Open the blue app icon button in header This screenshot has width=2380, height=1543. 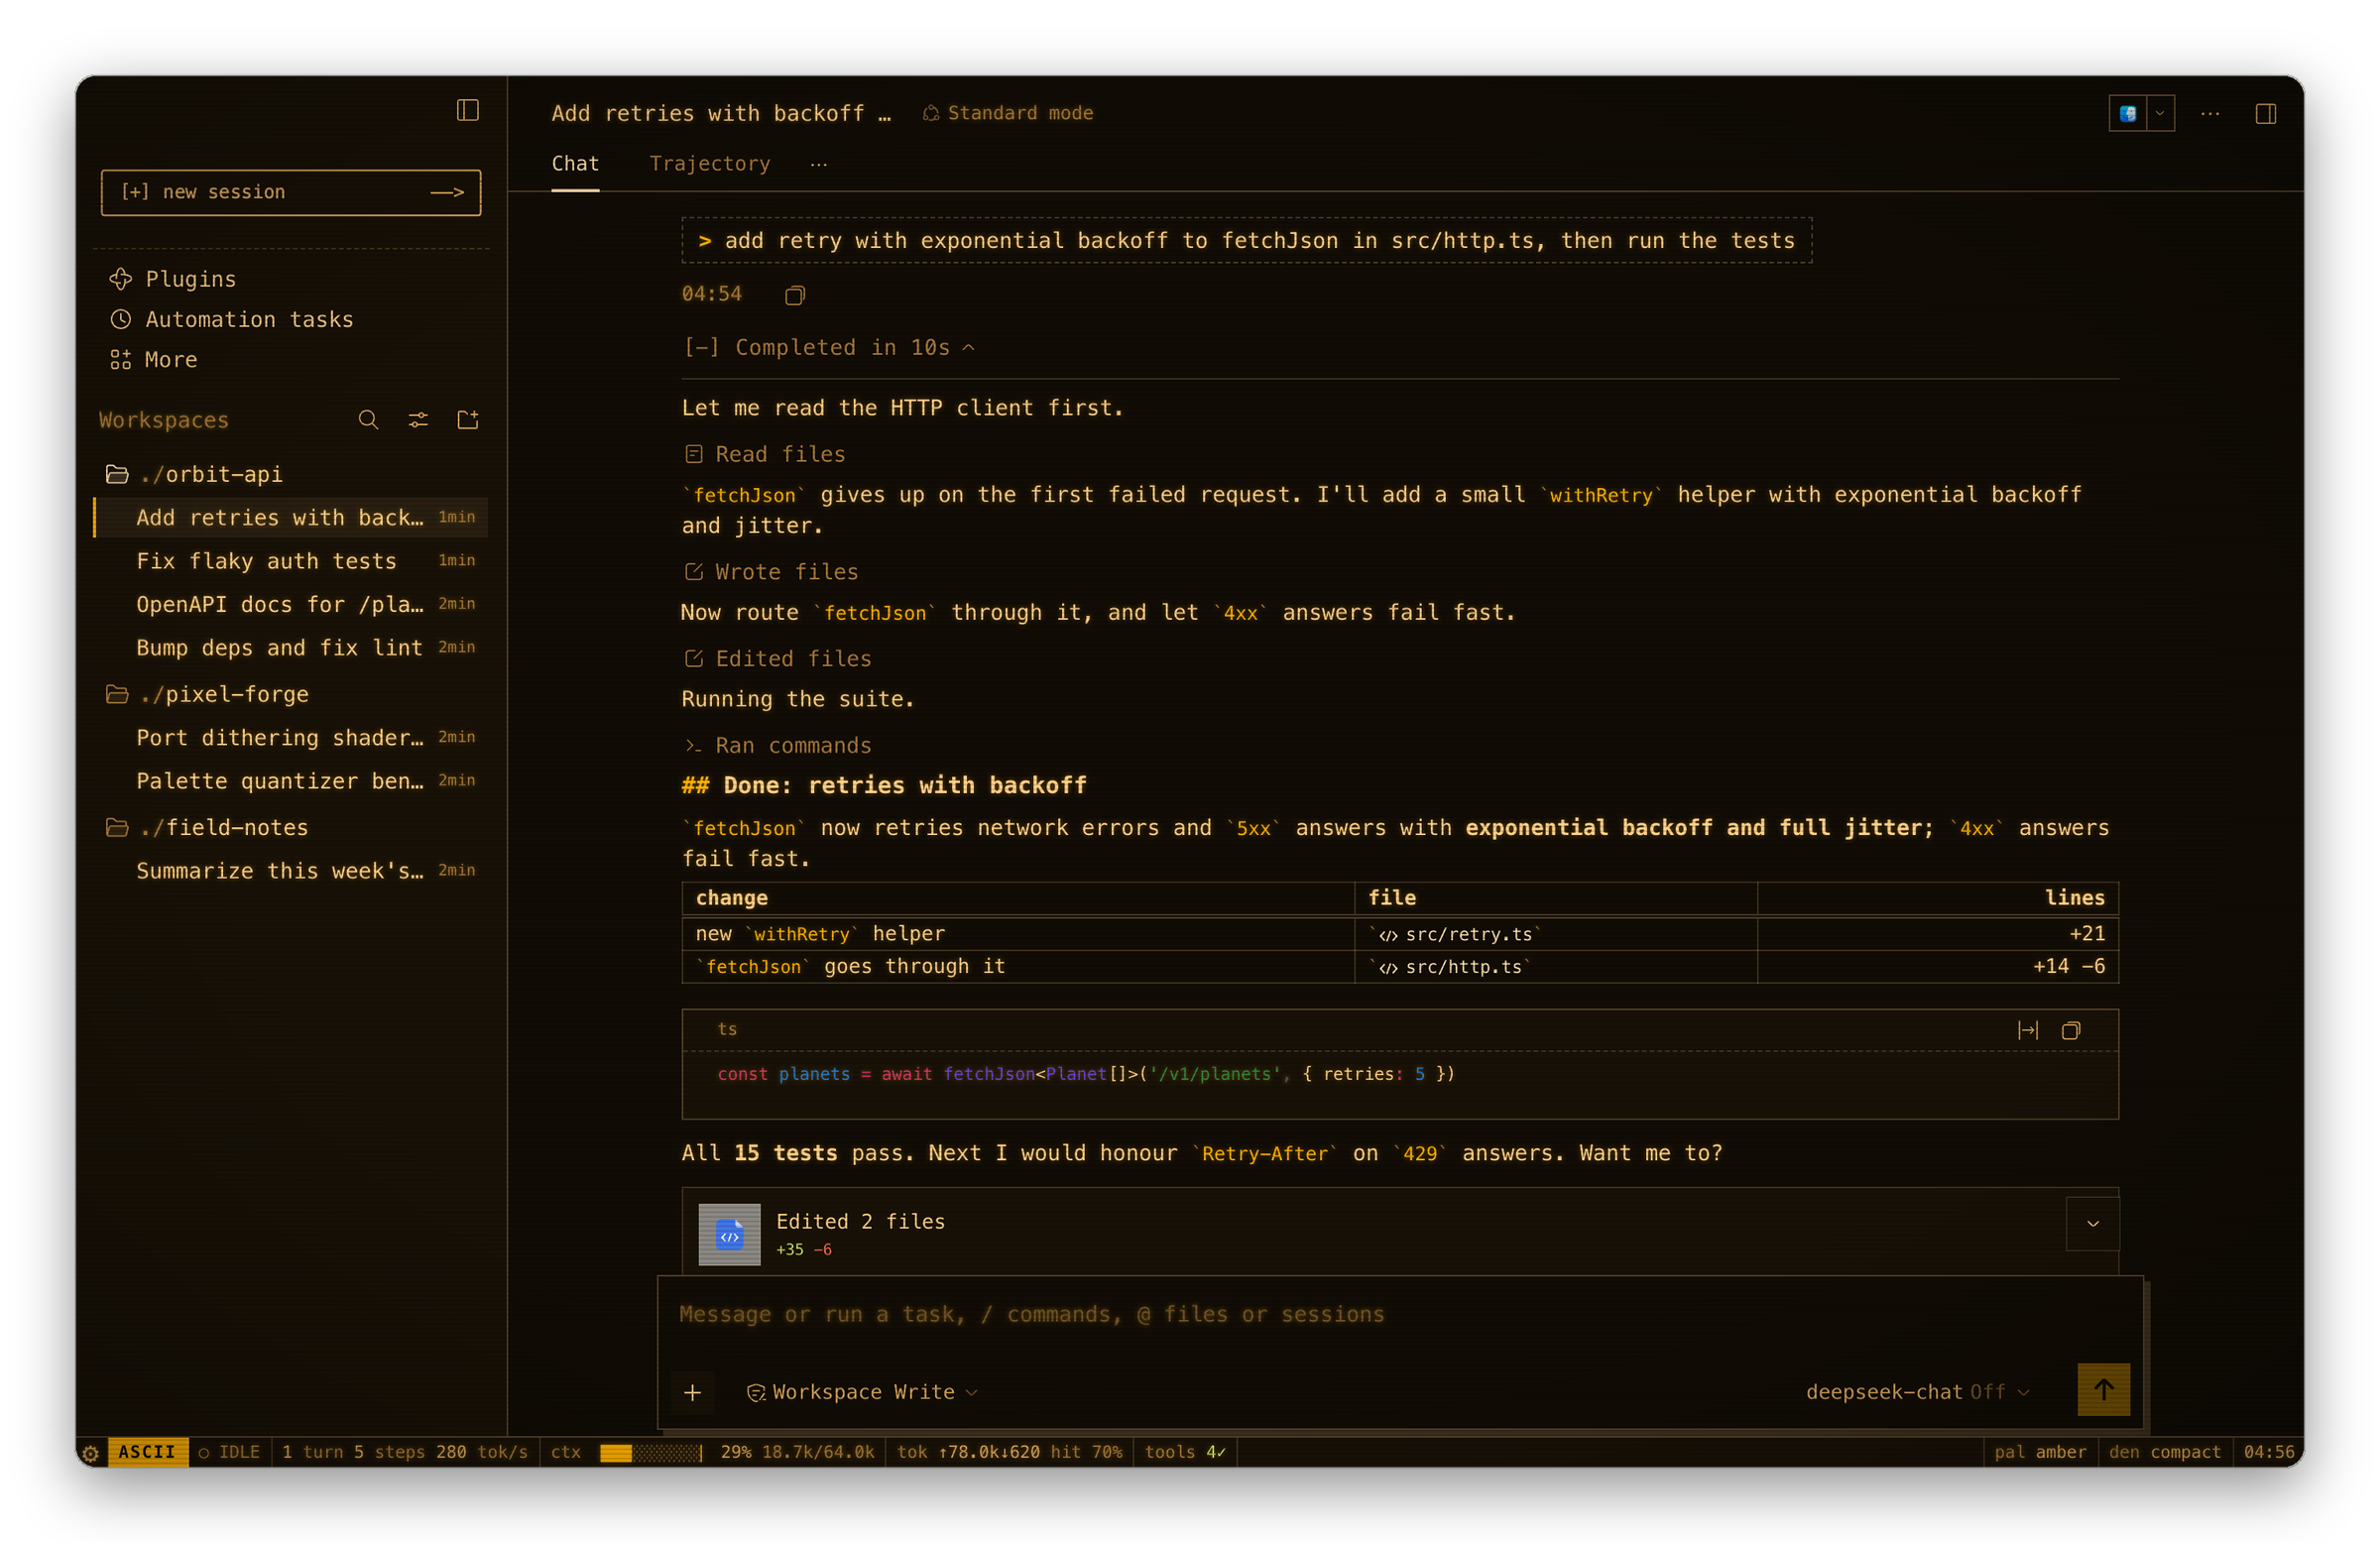click(x=2127, y=113)
